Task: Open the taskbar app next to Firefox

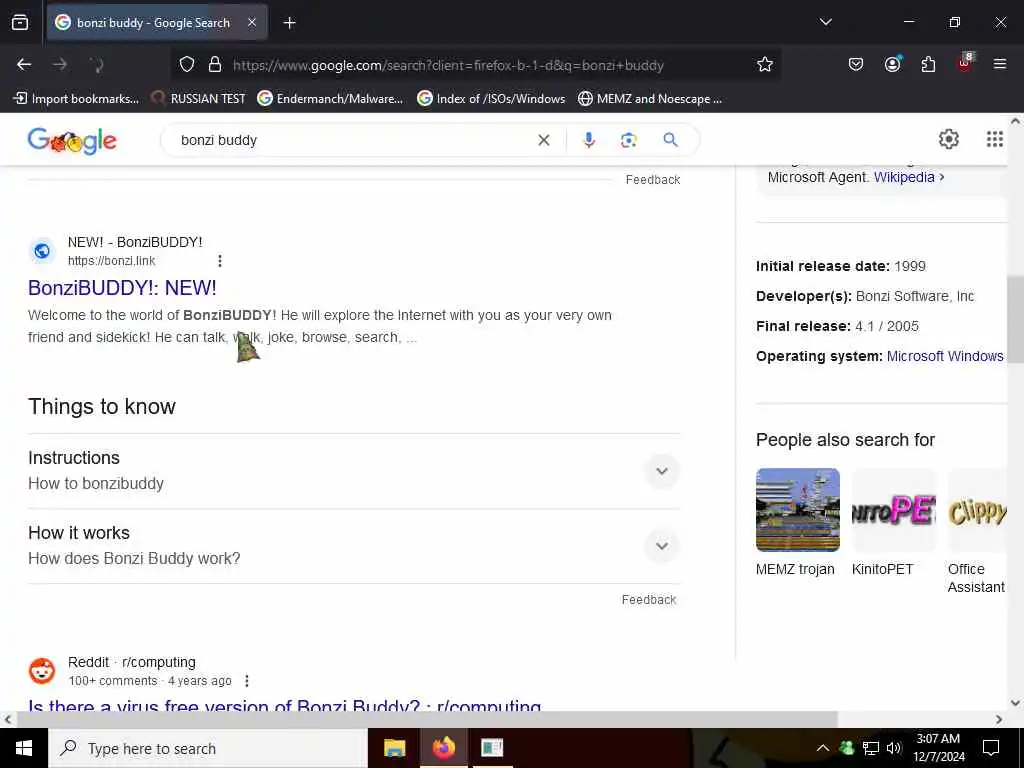Action: tap(492, 748)
